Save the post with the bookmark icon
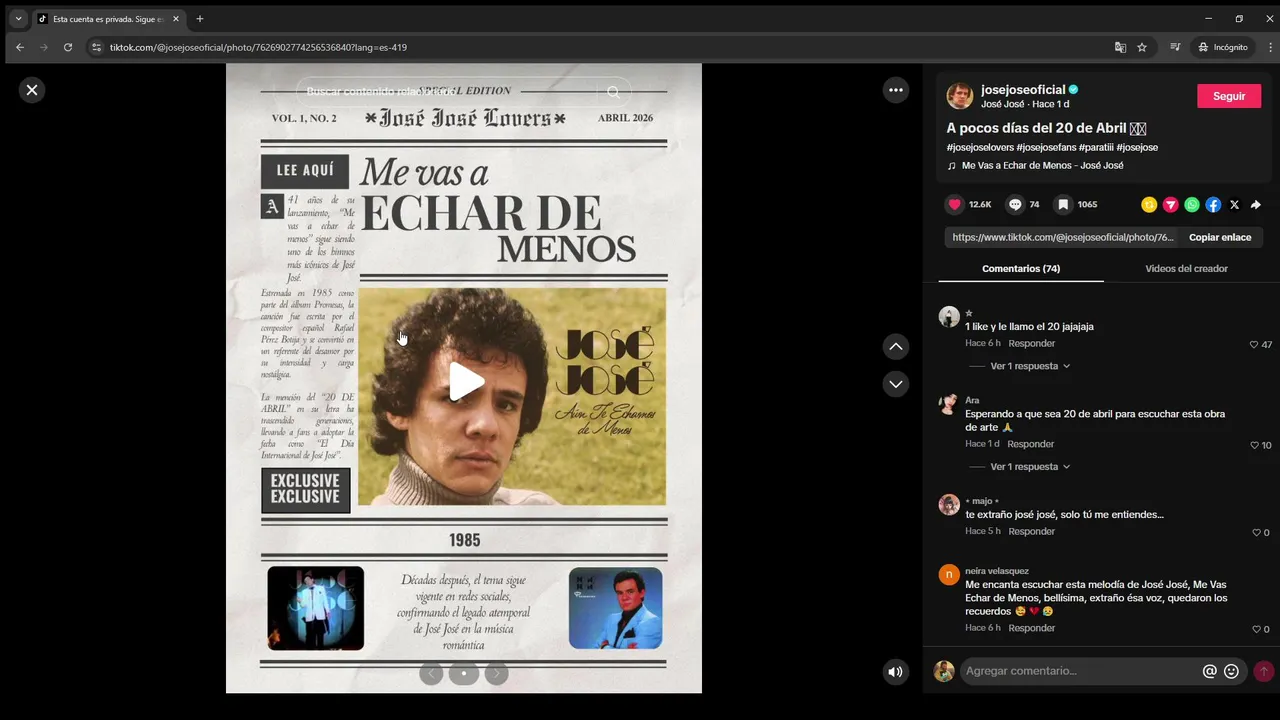The width and height of the screenshot is (1280, 720). pos(1063,204)
